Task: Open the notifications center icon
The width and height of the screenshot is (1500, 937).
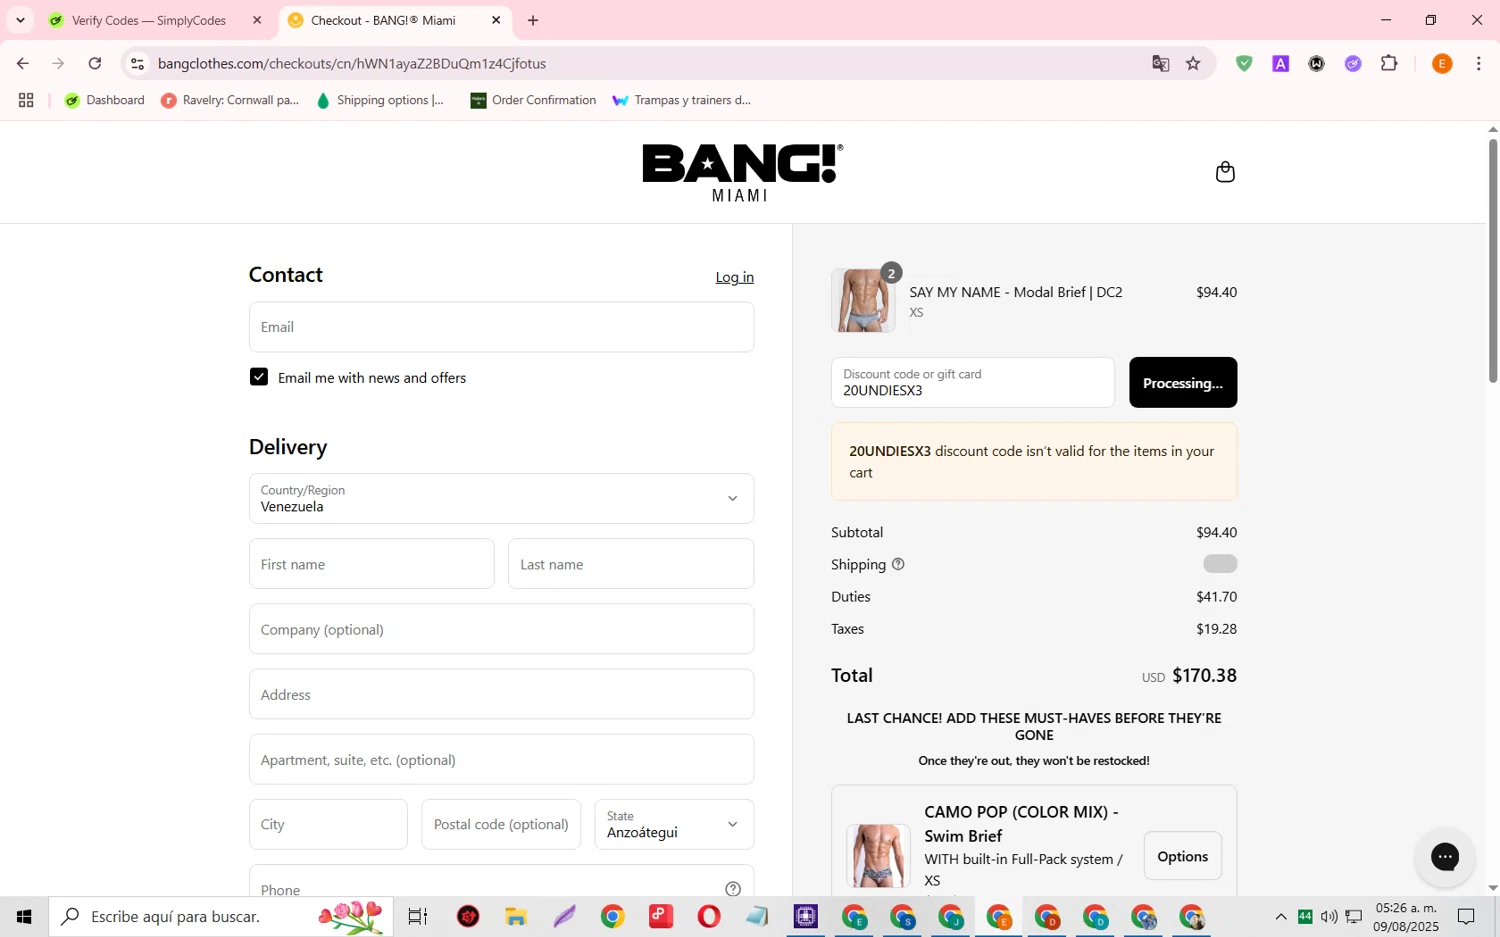Action: (1466, 916)
